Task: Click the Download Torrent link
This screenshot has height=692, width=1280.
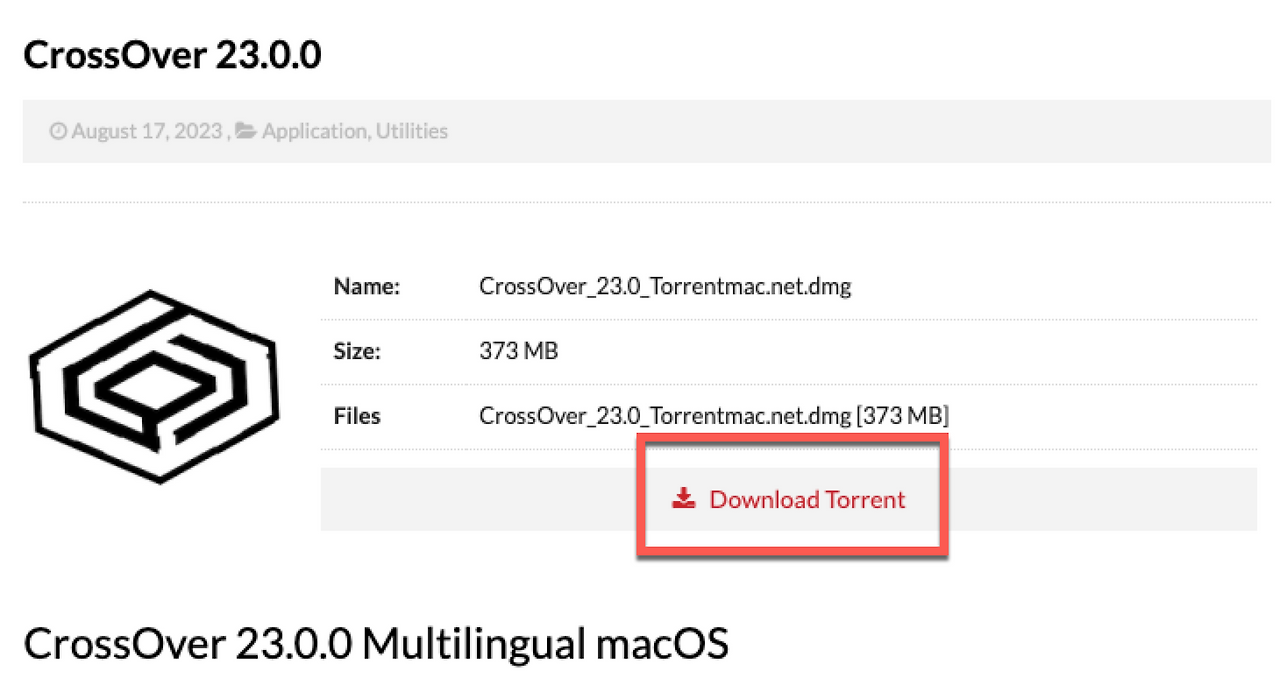Action: (x=788, y=499)
